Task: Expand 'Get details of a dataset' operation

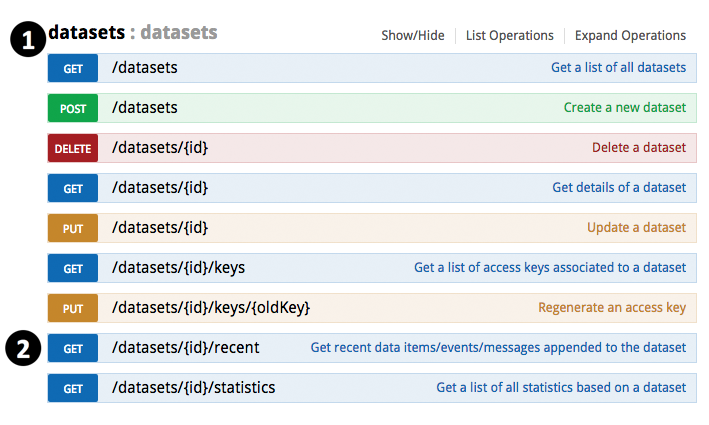Action: (x=619, y=188)
